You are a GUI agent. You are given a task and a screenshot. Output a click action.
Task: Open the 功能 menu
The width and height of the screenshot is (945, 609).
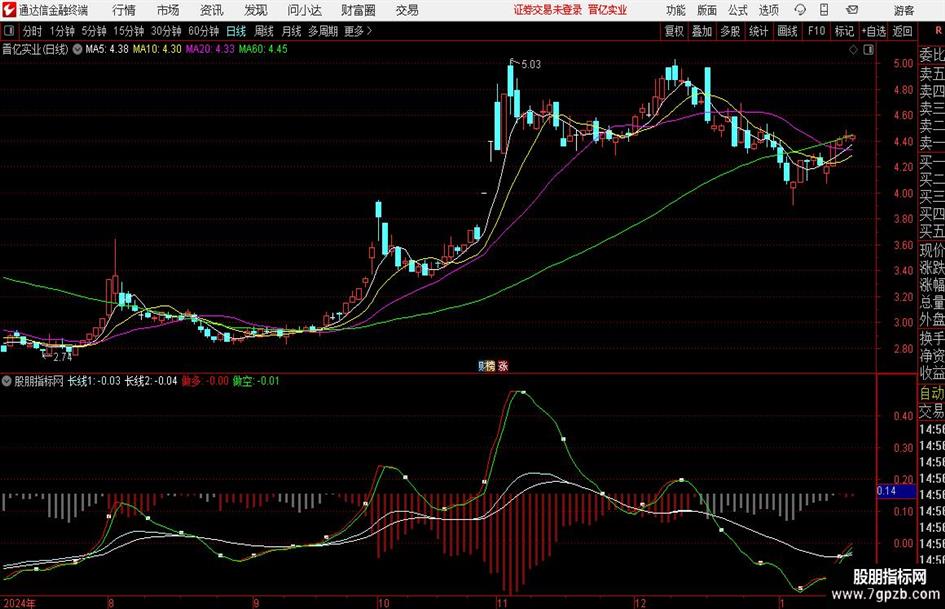pyautogui.click(x=676, y=10)
